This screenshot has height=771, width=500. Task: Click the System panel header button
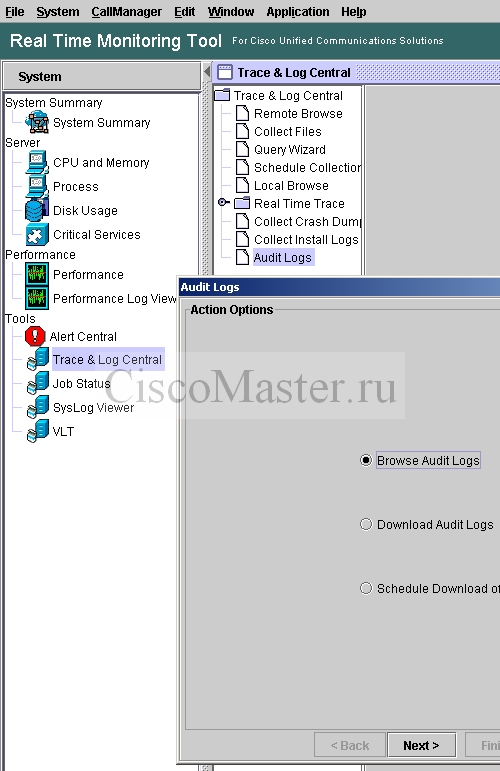pos(102,76)
